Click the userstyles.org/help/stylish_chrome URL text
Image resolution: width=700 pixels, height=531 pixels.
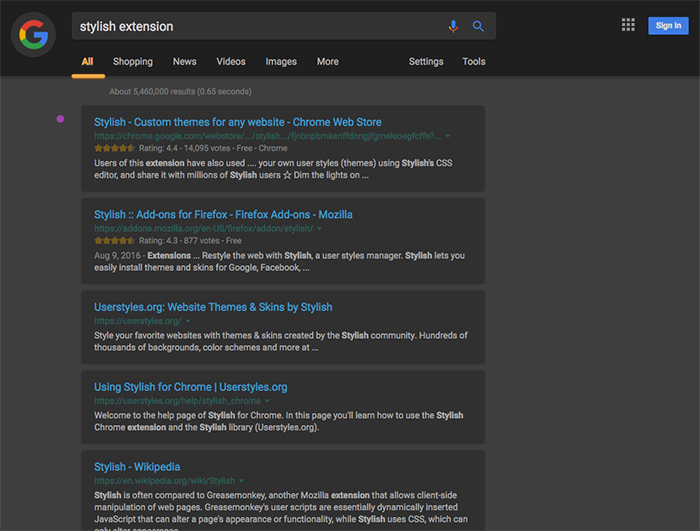coord(177,401)
